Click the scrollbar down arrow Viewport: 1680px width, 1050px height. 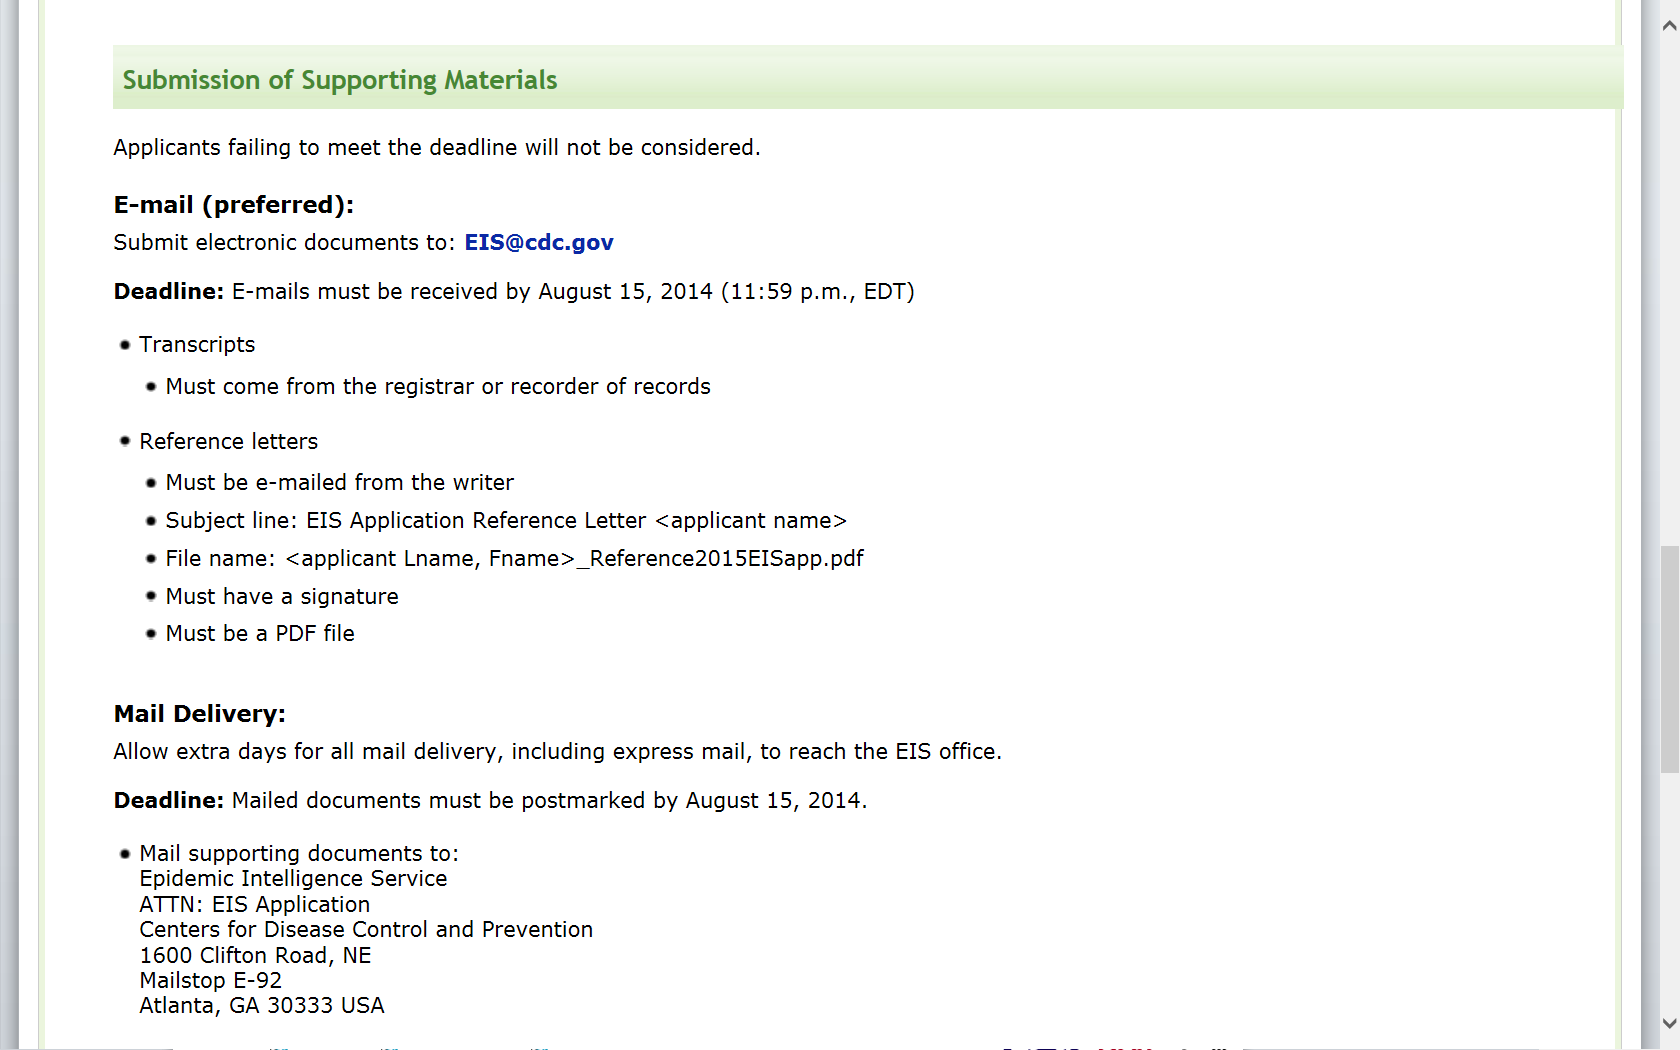(1669, 1024)
